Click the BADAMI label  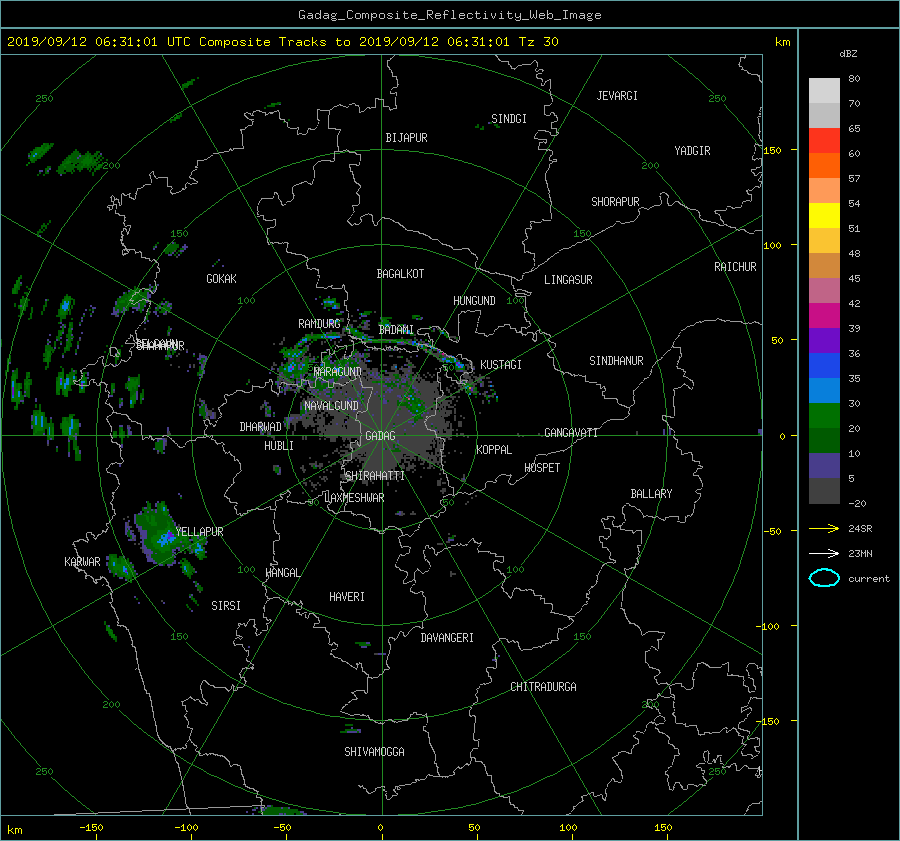pos(396,330)
